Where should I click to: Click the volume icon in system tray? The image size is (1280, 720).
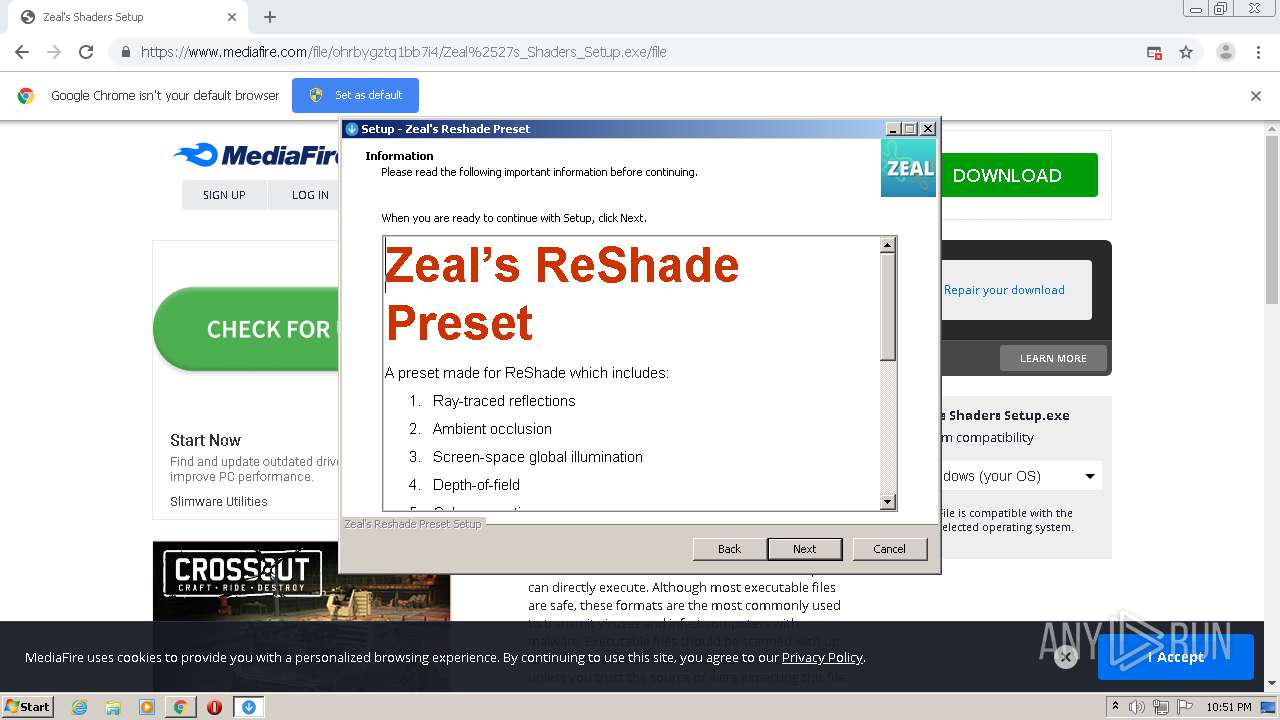(1137, 707)
